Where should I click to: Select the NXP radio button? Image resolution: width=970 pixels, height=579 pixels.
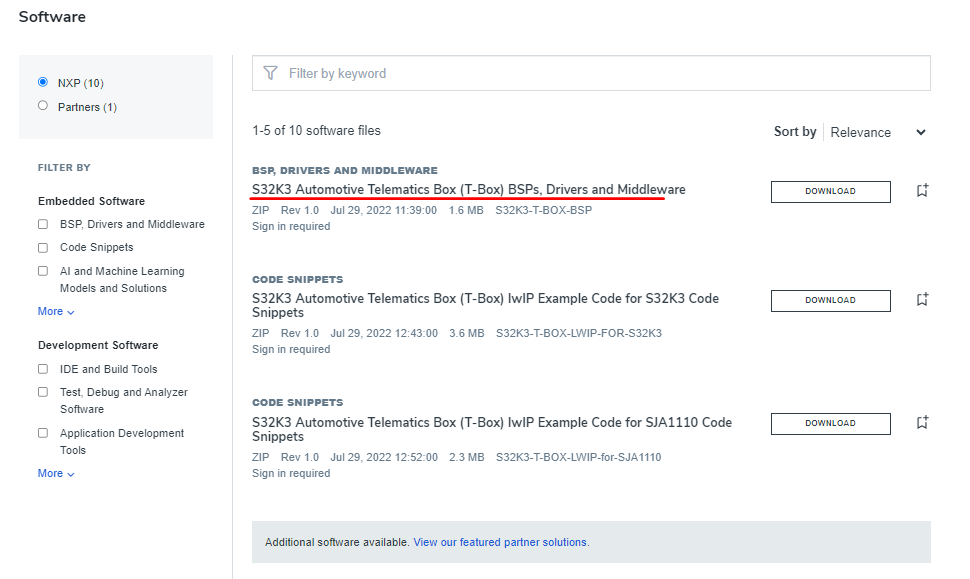pyautogui.click(x=43, y=82)
